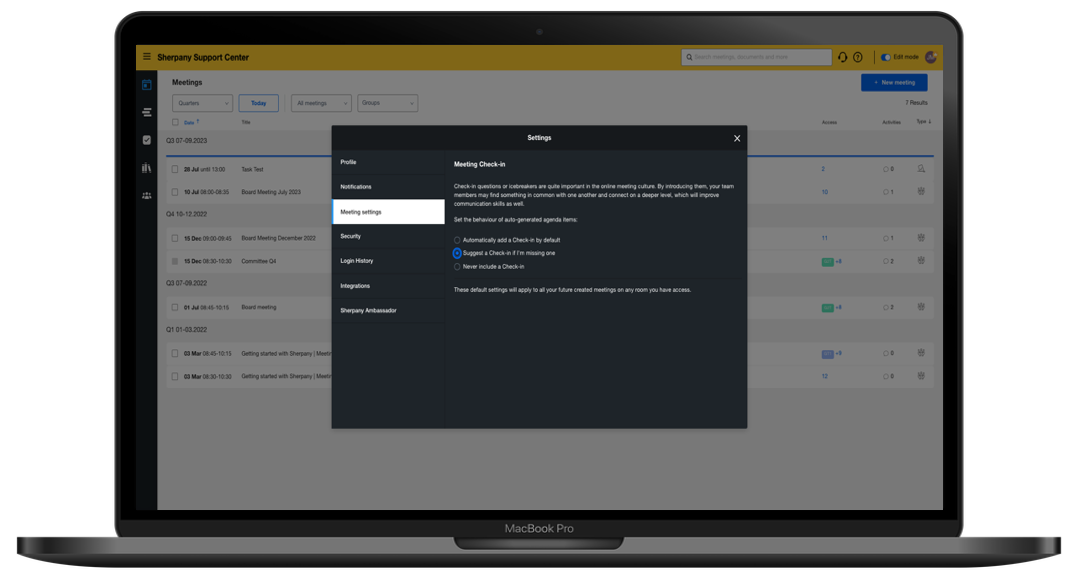The image size is (1082, 586).
Task: Open the library books sidebar icon
Action: tap(146, 168)
